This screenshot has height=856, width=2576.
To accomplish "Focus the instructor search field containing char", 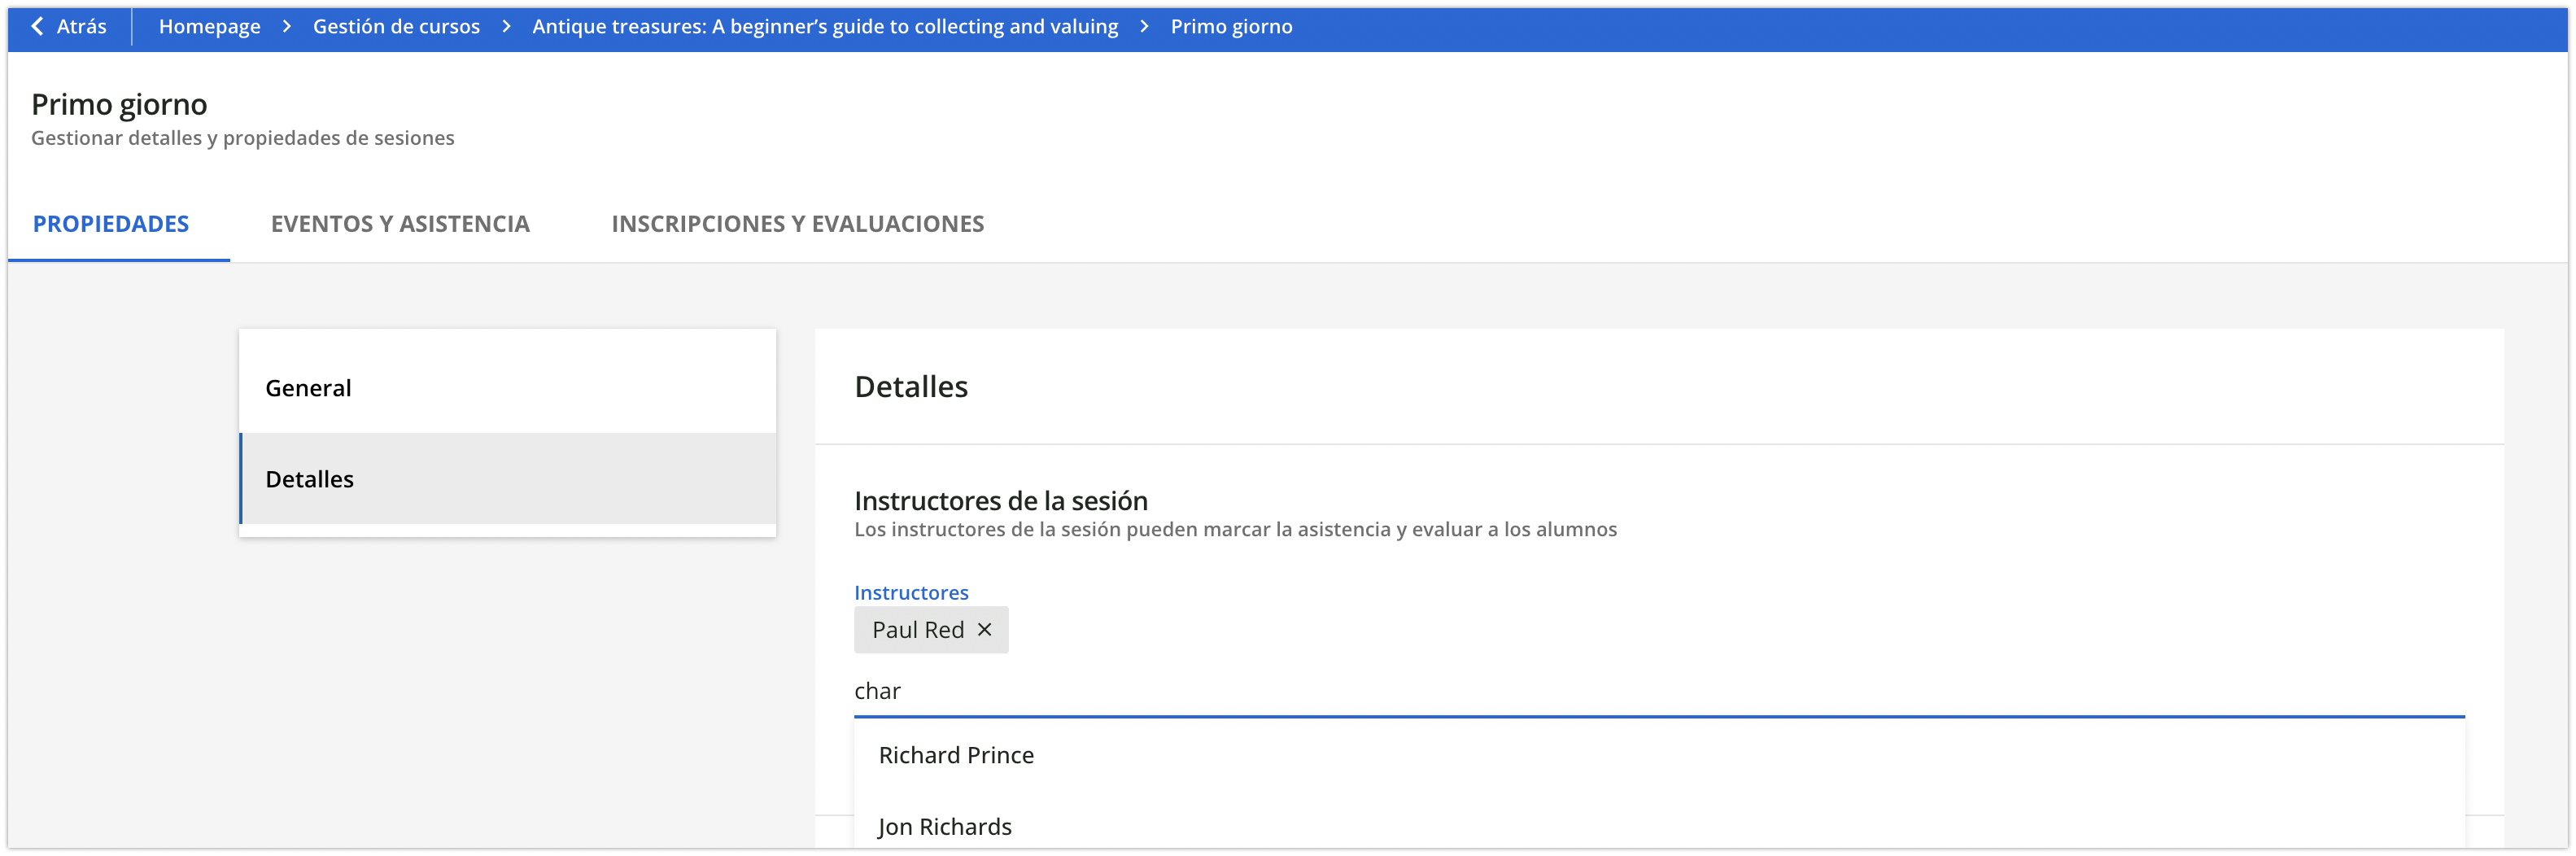I will [x=1600, y=691].
